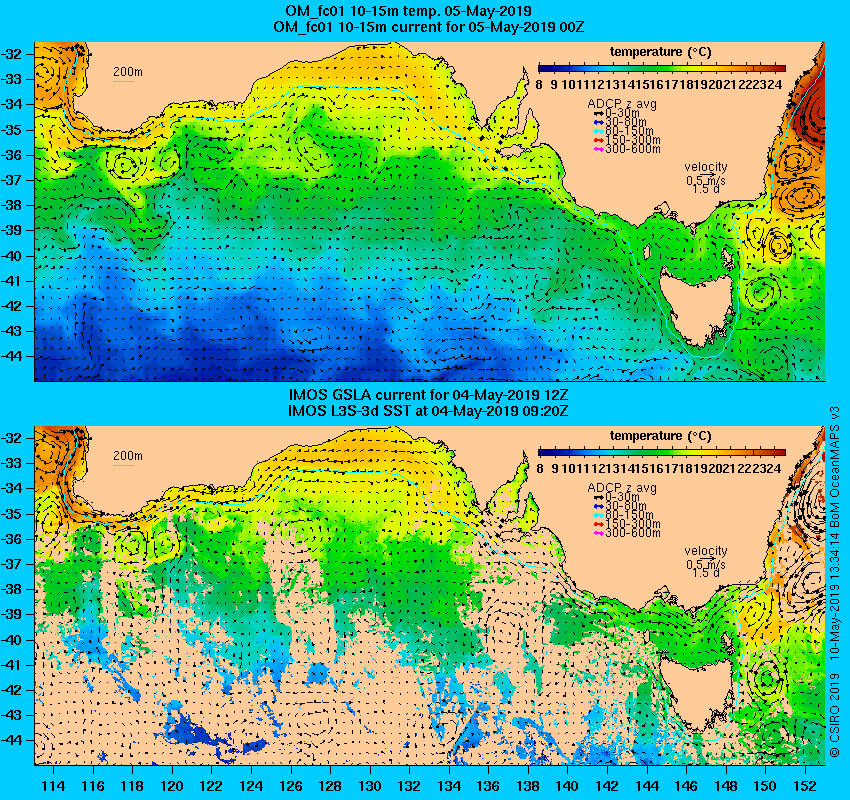Click the red 150-300m arrow in bottom legend
This screenshot has height=800, width=850.
pos(598,524)
